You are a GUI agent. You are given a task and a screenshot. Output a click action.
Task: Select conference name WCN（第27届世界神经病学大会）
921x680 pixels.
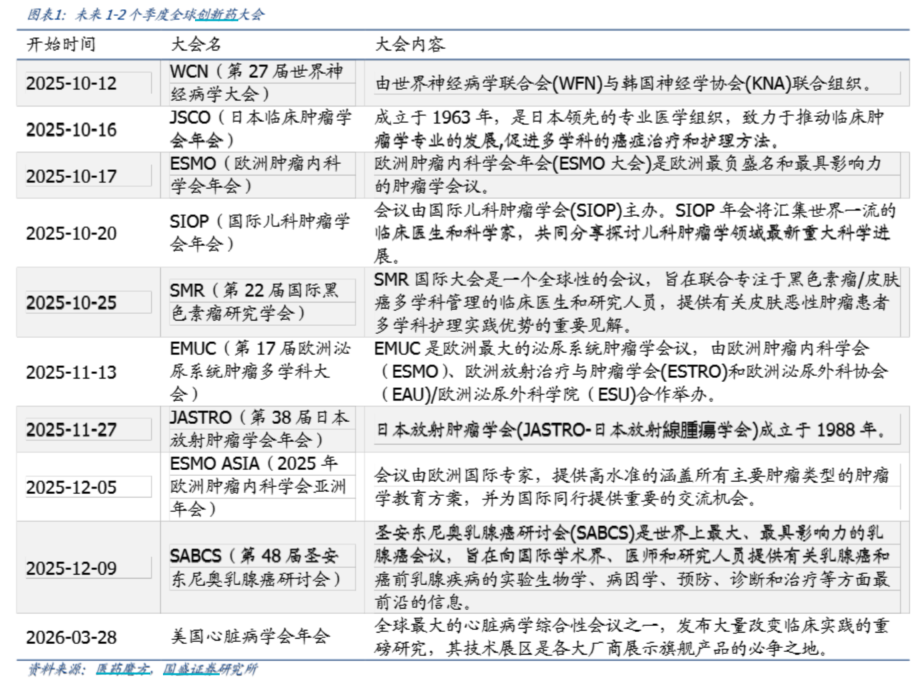click(x=257, y=83)
